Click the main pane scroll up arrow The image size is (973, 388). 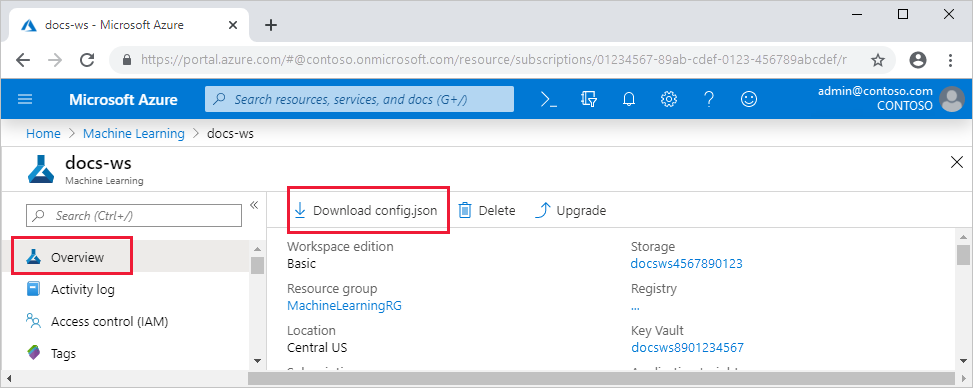click(x=962, y=237)
